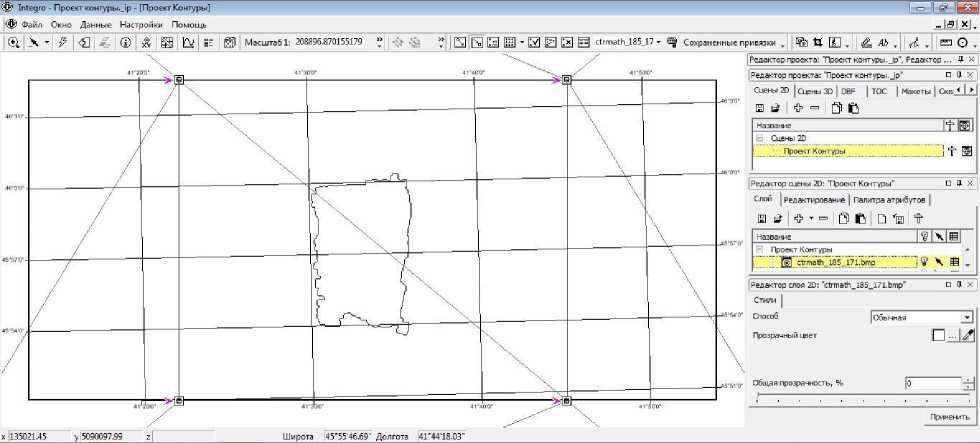
Task: Click the checkmark box toolbar icon
Action: pos(534,42)
